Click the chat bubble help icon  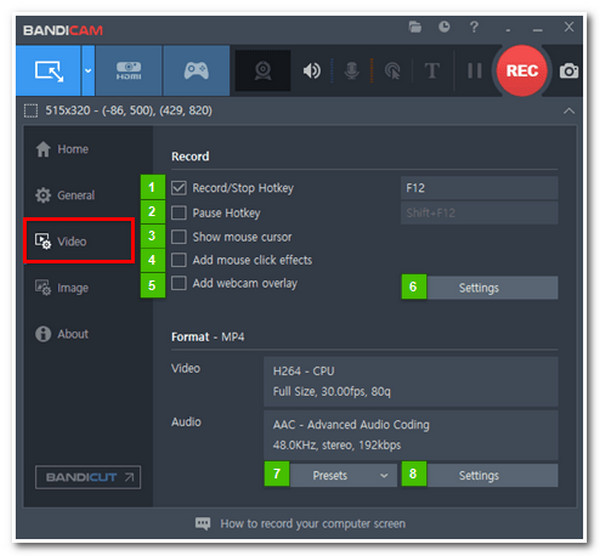[203, 523]
